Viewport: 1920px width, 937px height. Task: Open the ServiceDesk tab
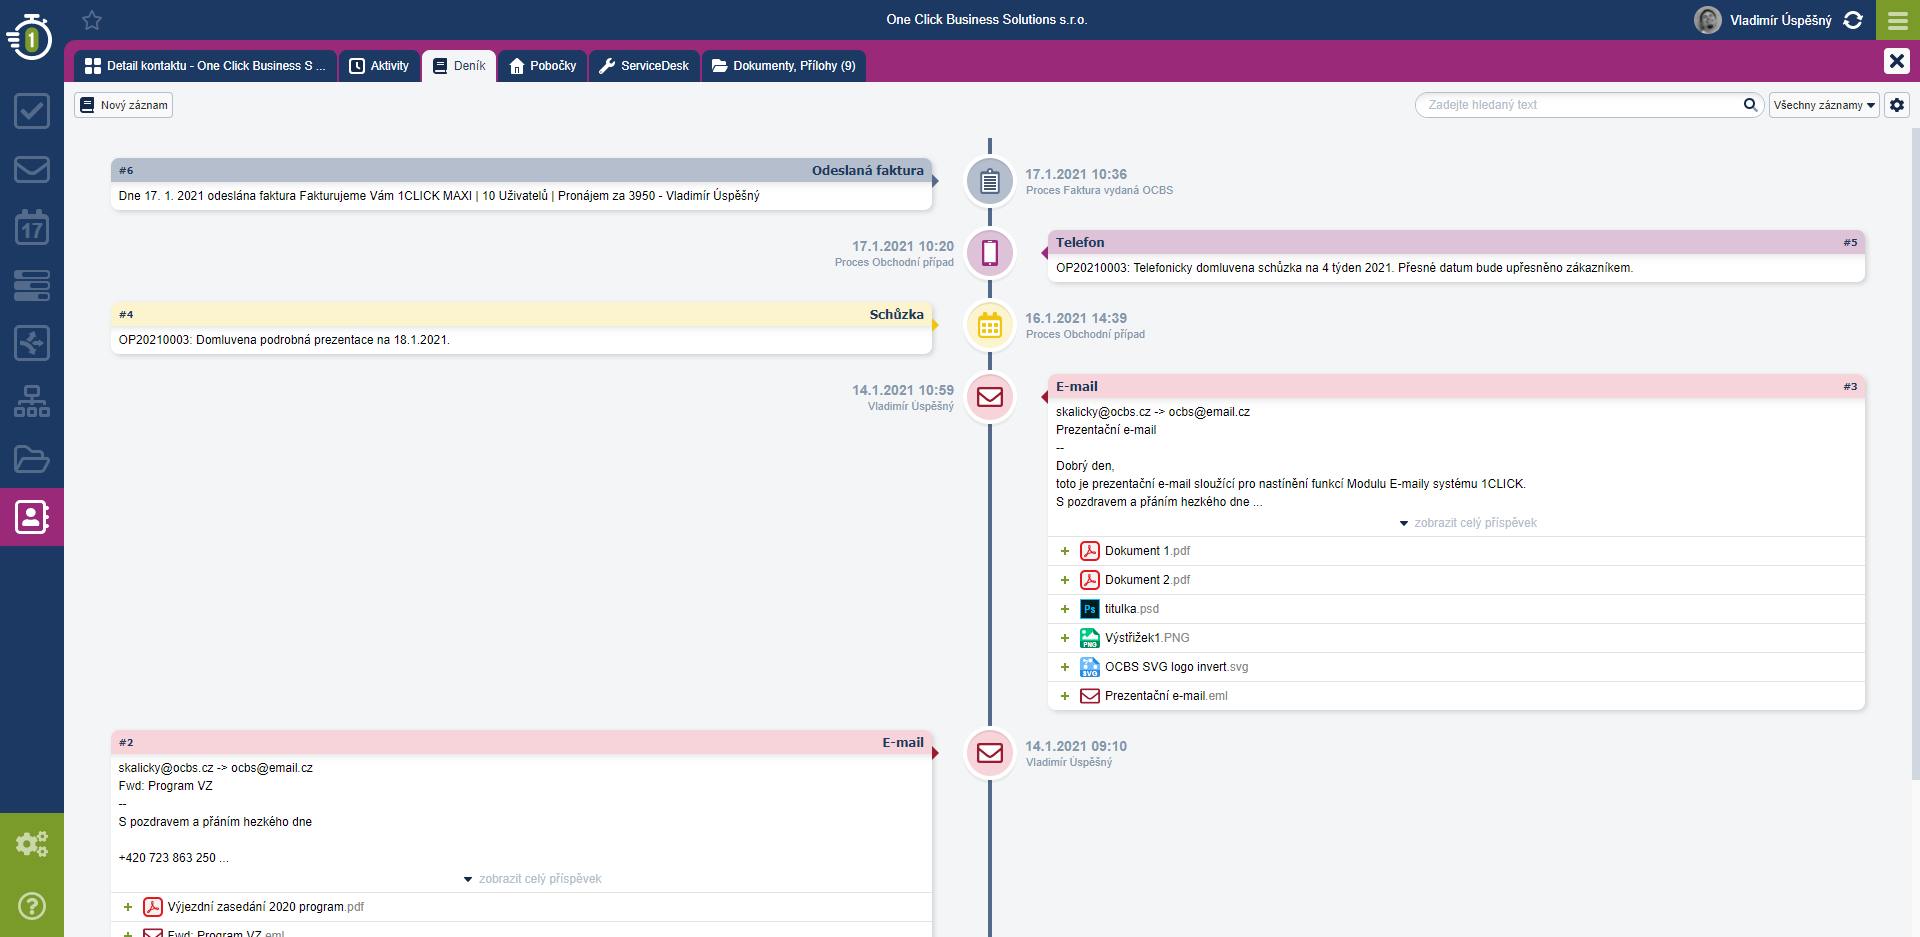[644, 66]
